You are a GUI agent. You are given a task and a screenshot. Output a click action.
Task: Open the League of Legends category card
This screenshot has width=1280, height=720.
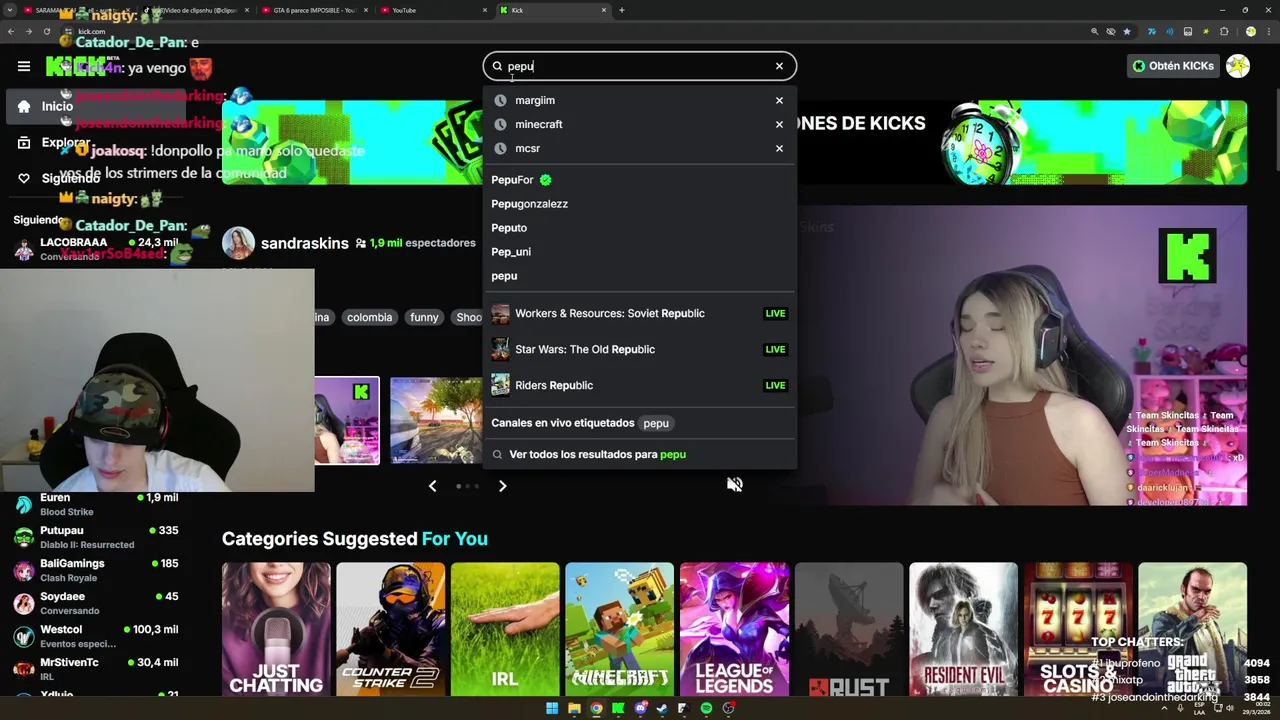(x=734, y=629)
